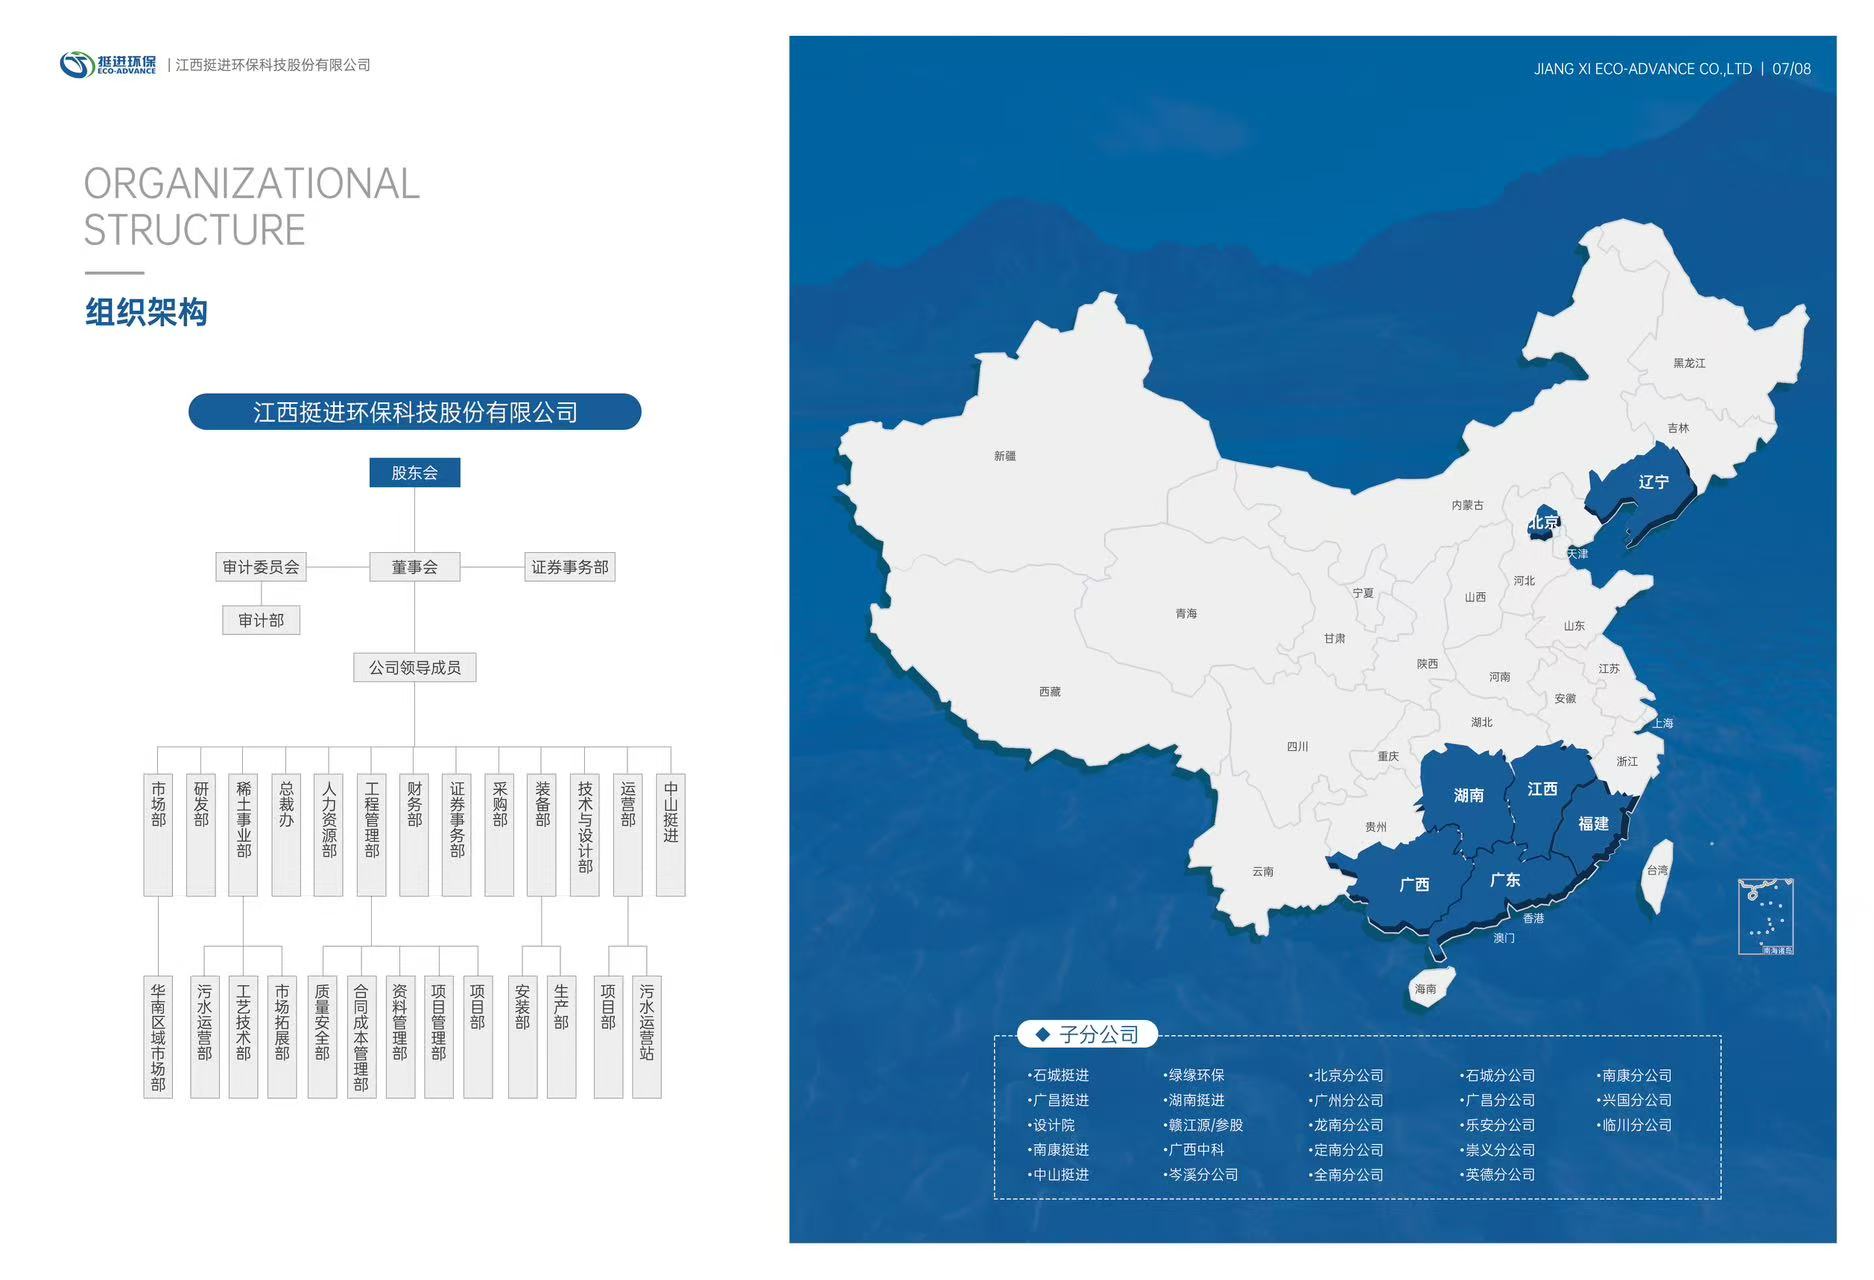Click the 审计委员会 box
The width and height of the screenshot is (1874, 1280).
(261, 567)
